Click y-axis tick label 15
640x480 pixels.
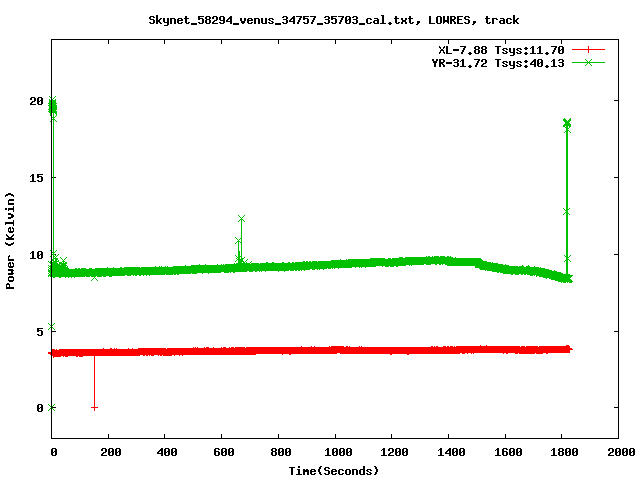pos(36,178)
